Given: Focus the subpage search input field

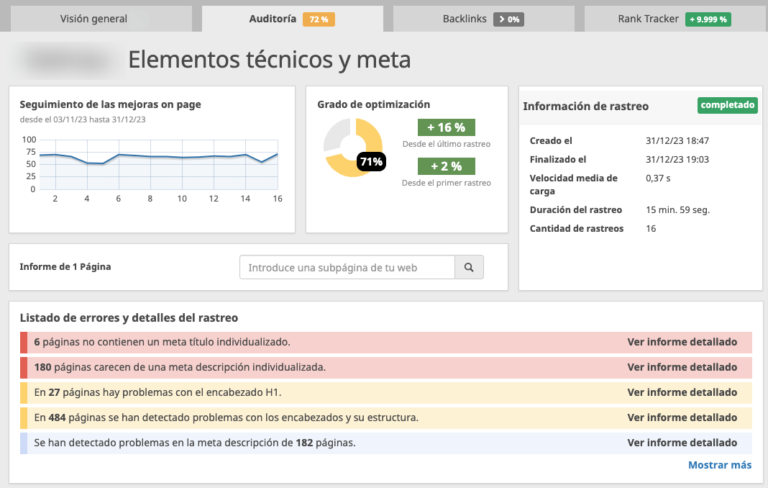Looking at the screenshot, I should click(347, 267).
